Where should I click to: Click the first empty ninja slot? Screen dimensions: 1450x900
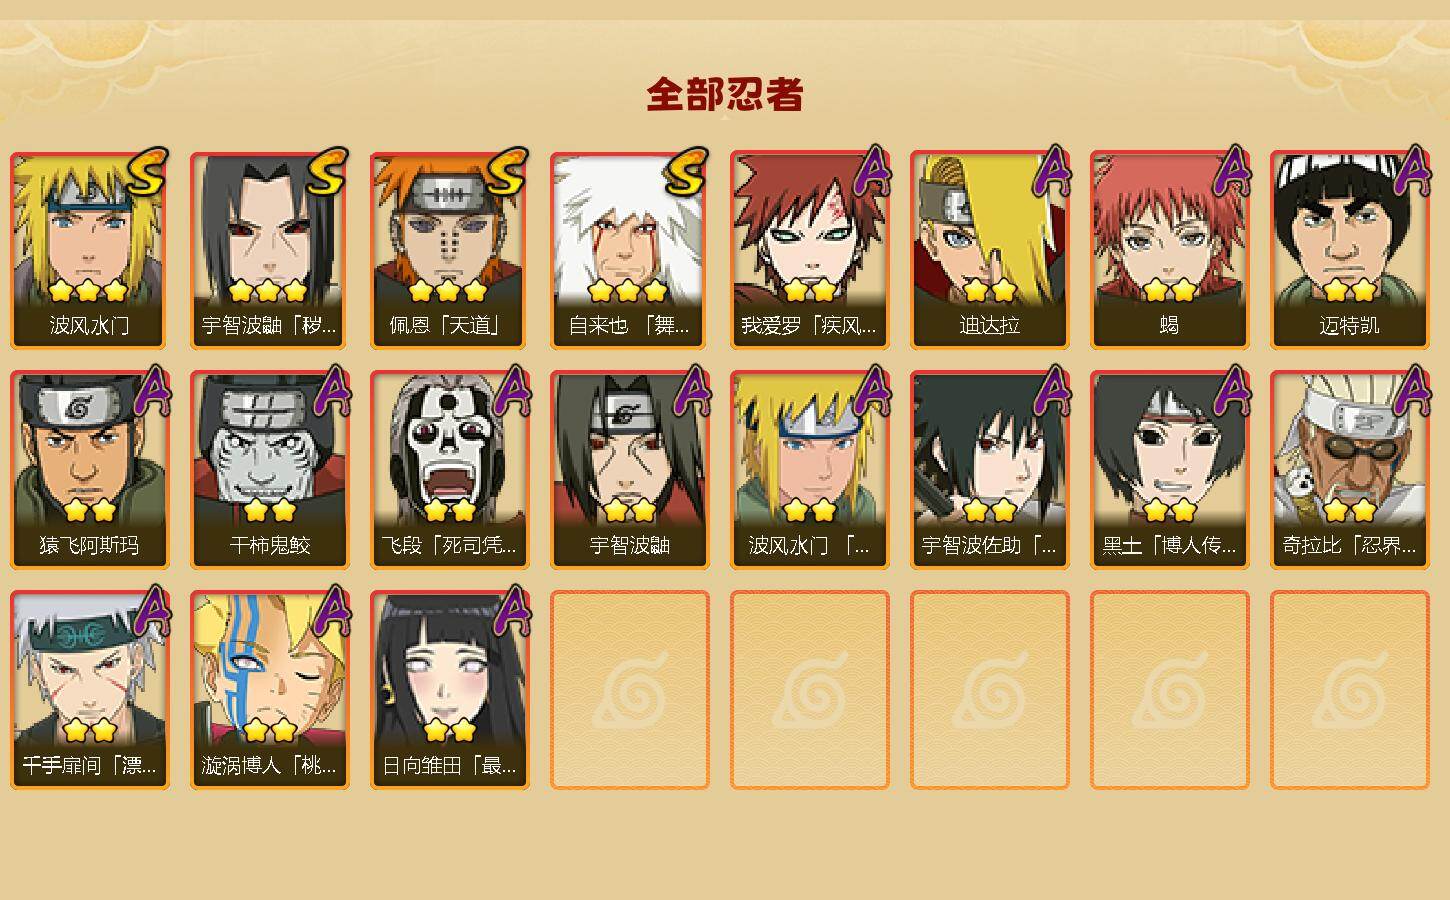tap(630, 690)
